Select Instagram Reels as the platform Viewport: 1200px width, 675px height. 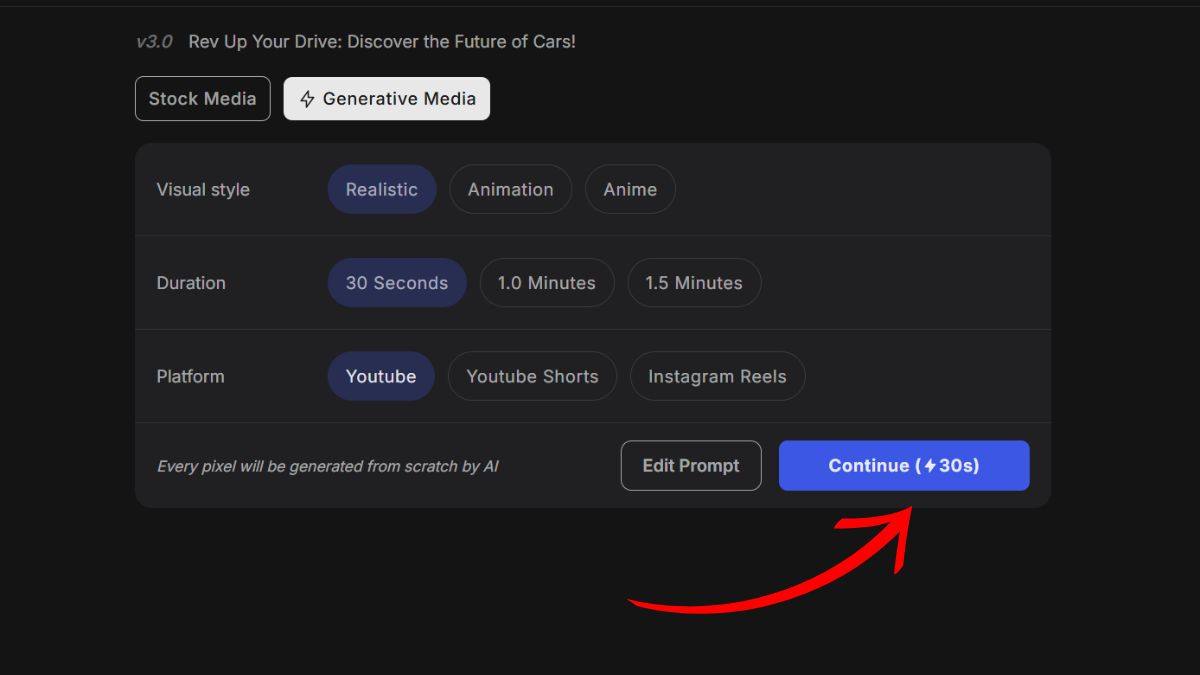(x=717, y=377)
